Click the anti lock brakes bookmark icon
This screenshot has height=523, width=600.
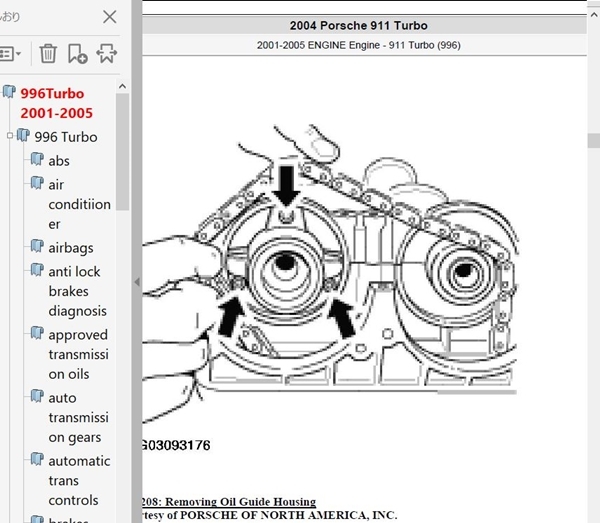[x=37, y=270]
